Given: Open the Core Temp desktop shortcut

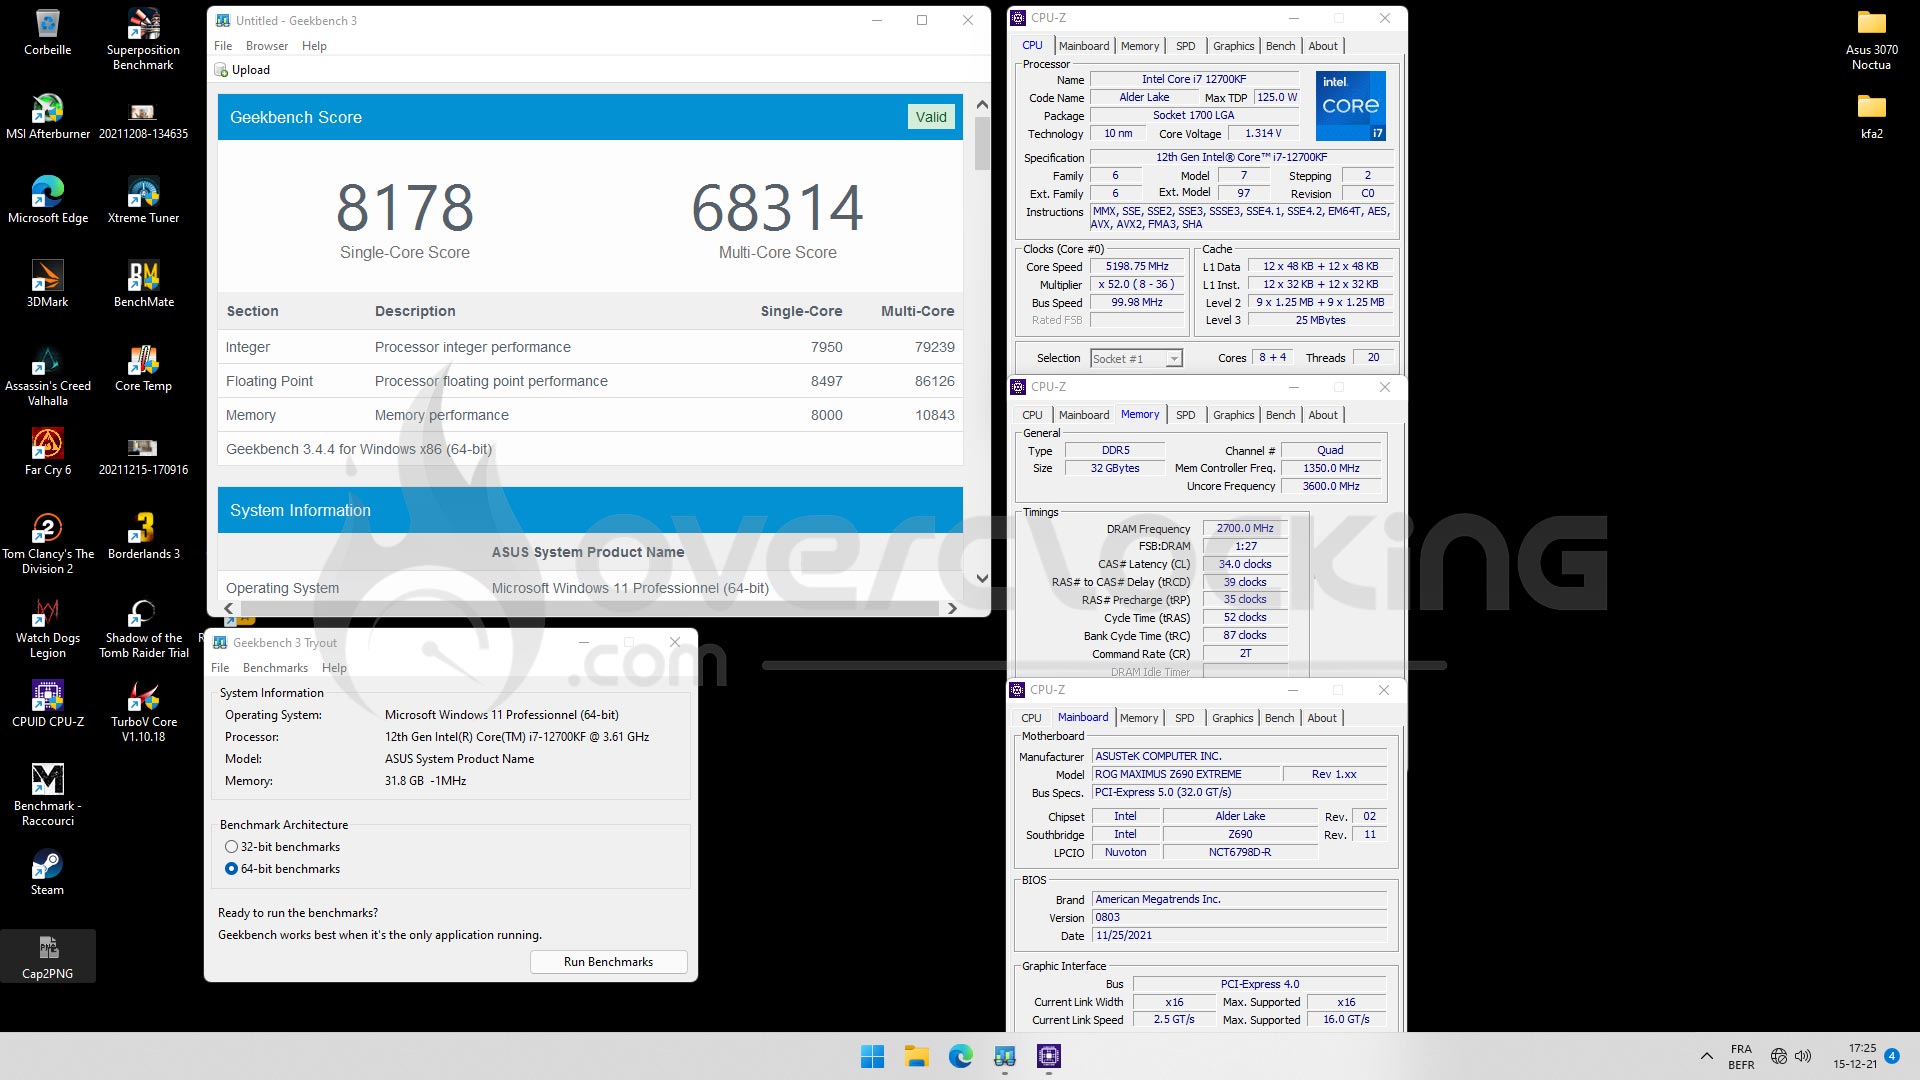Looking at the screenshot, I should pyautogui.click(x=143, y=368).
